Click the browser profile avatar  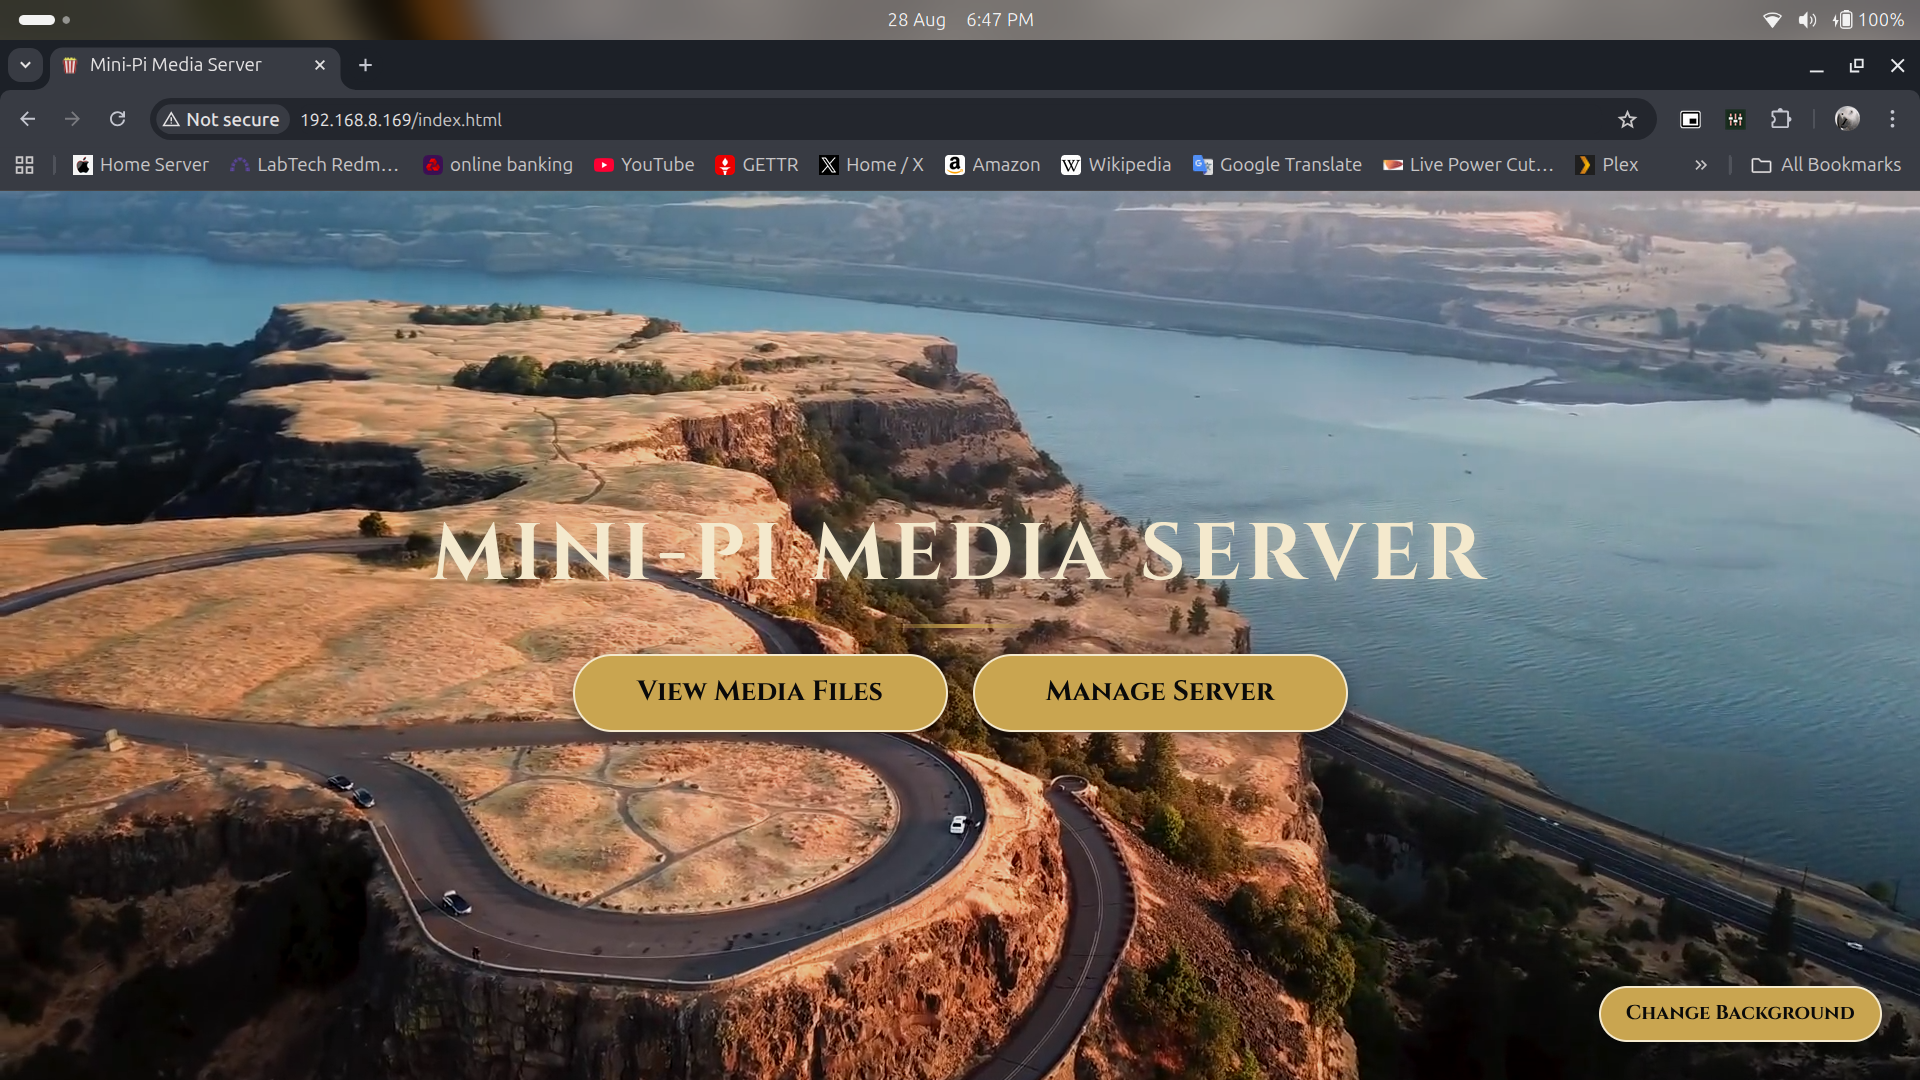(1847, 119)
